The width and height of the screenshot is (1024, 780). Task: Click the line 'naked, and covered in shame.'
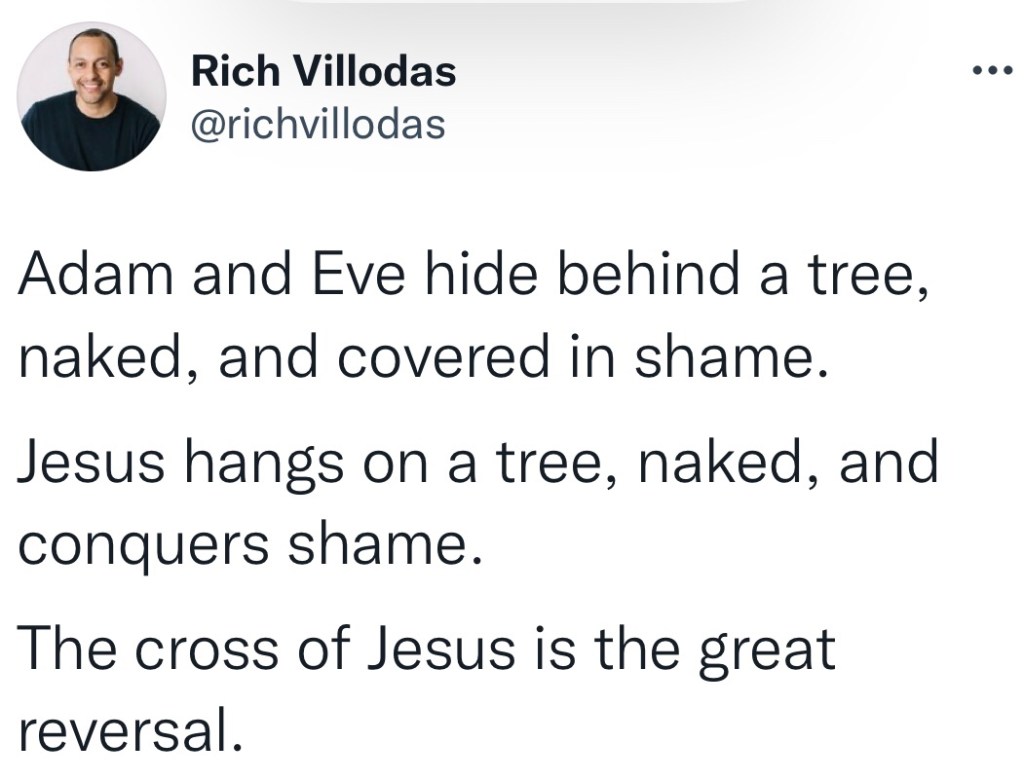424,358
